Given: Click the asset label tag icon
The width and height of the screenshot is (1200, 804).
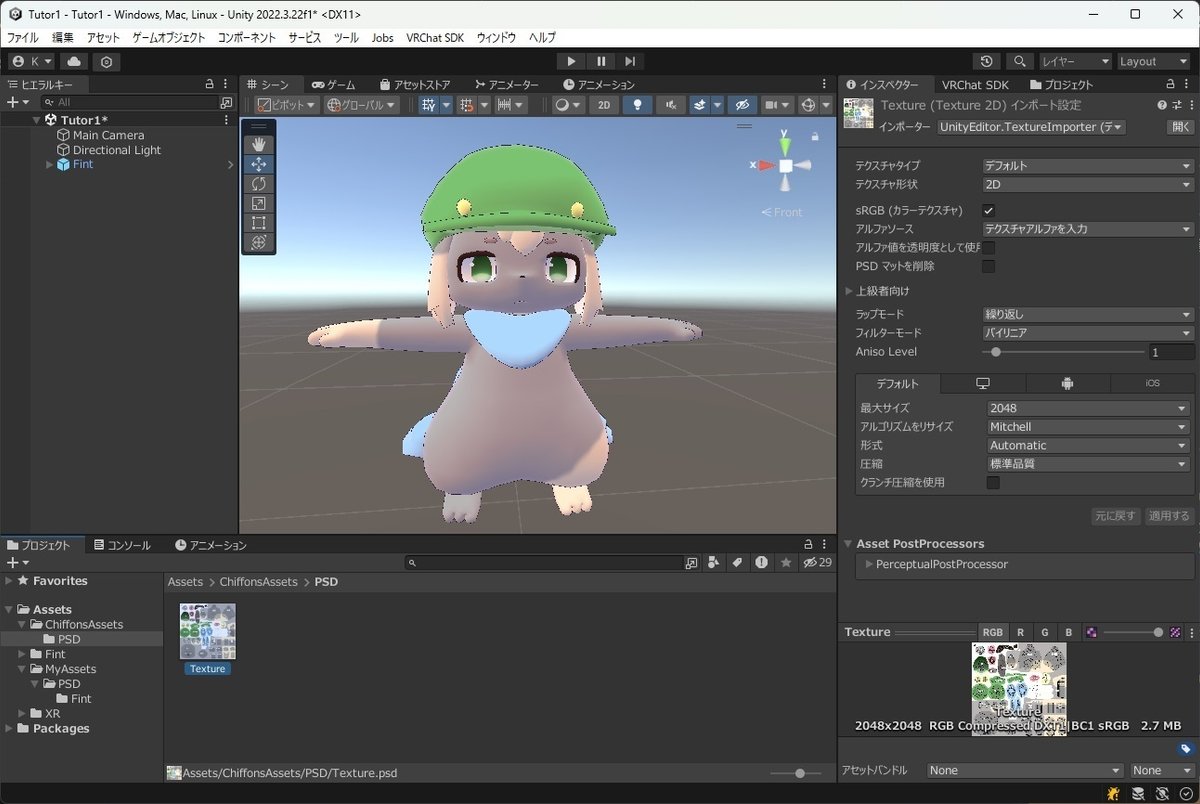Looking at the screenshot, I should (1185, 749).
